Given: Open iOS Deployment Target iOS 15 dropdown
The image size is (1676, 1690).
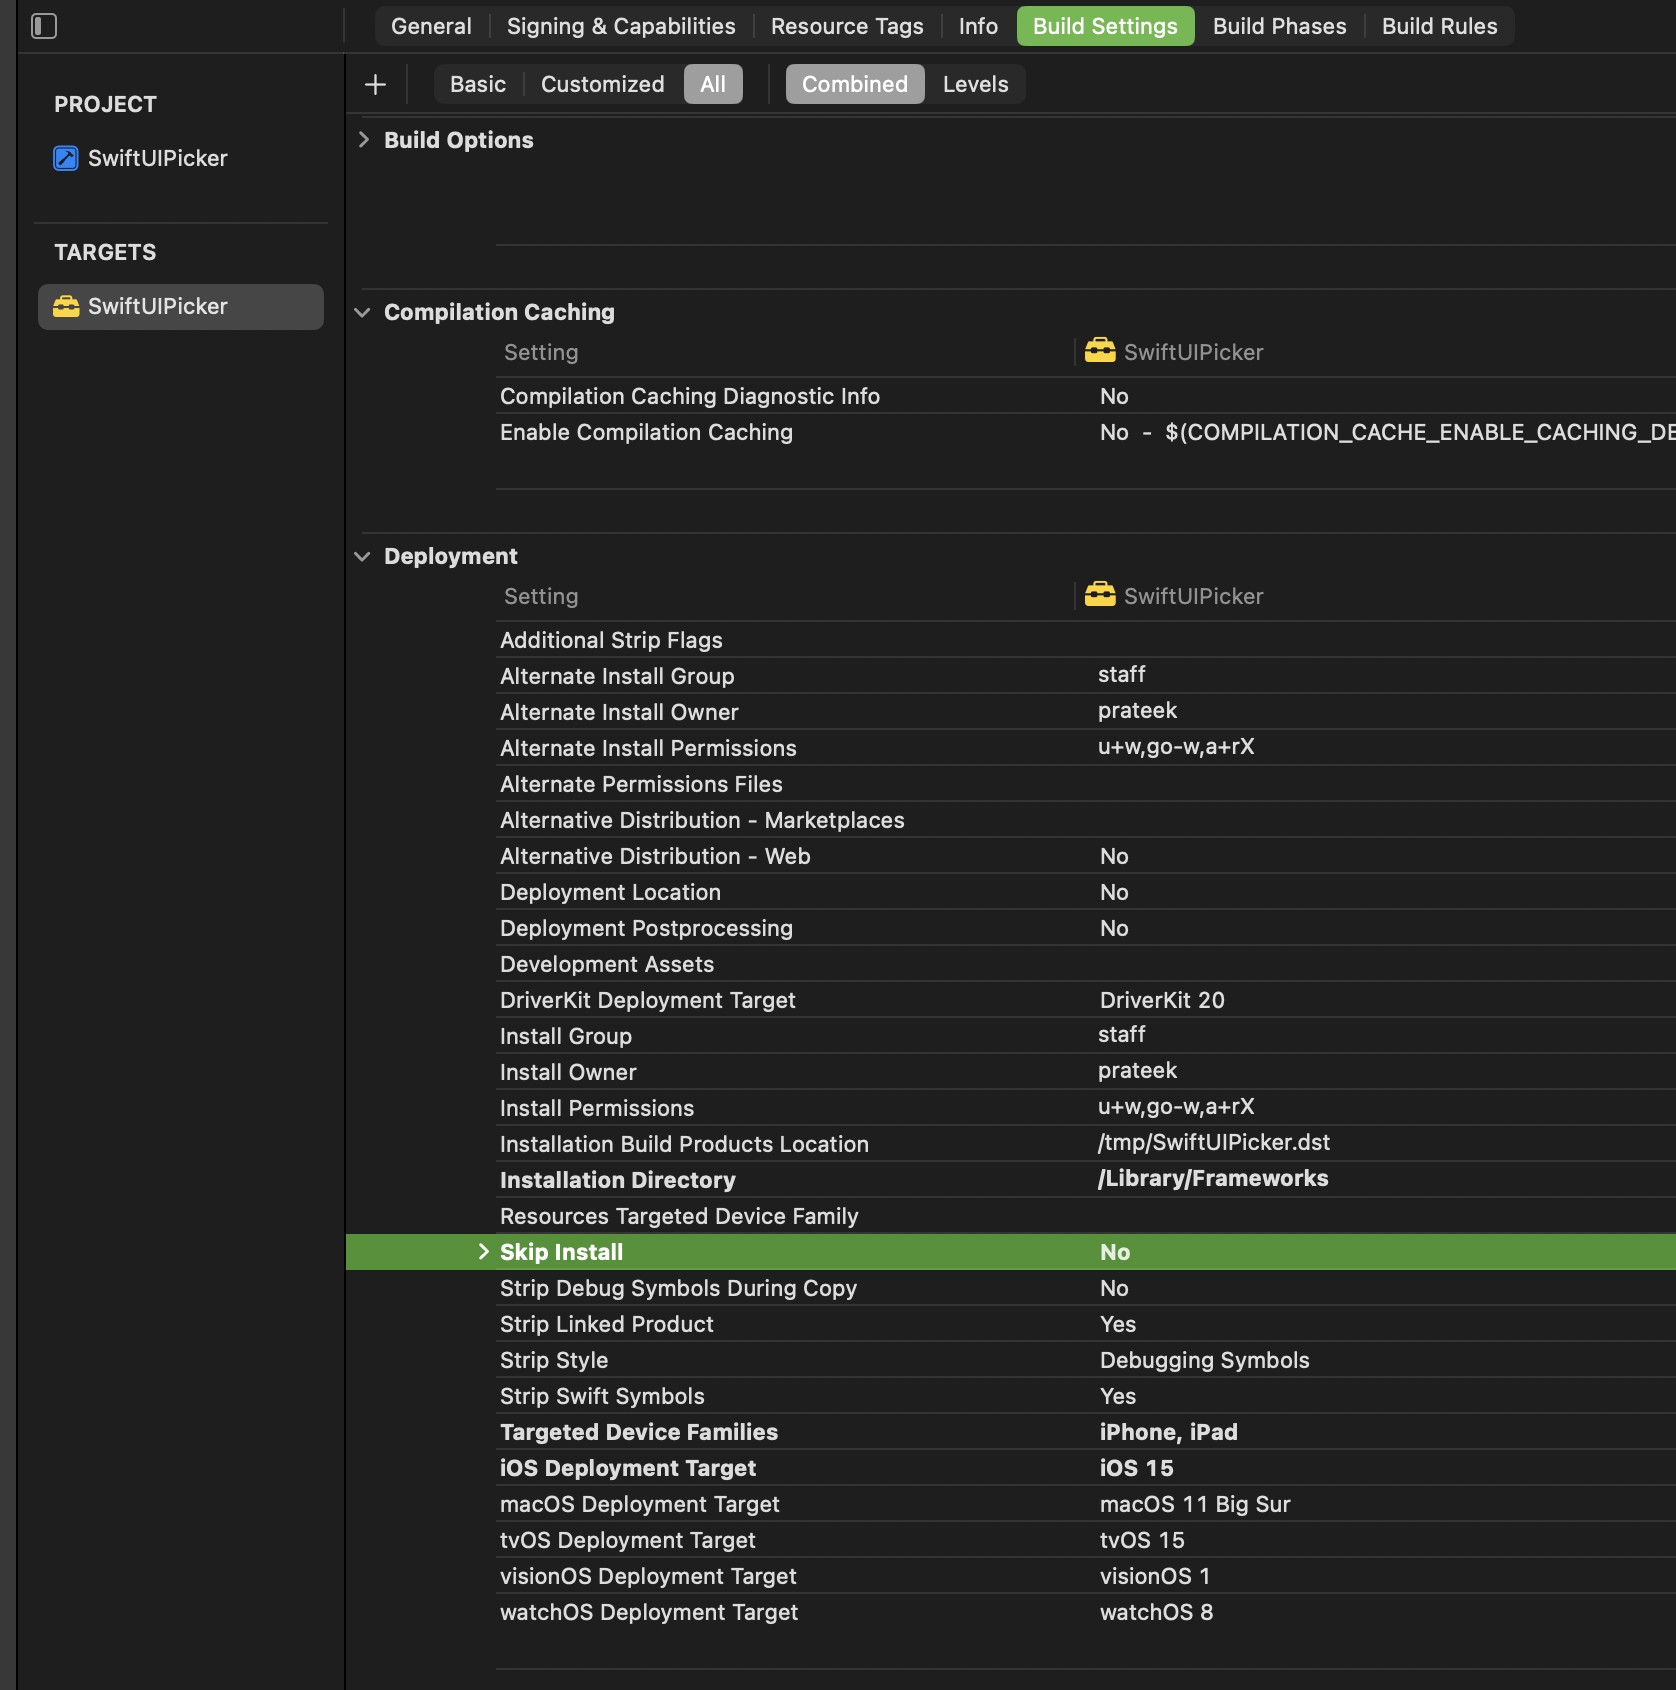Looking at the screenshot, I should 1137,1468.
